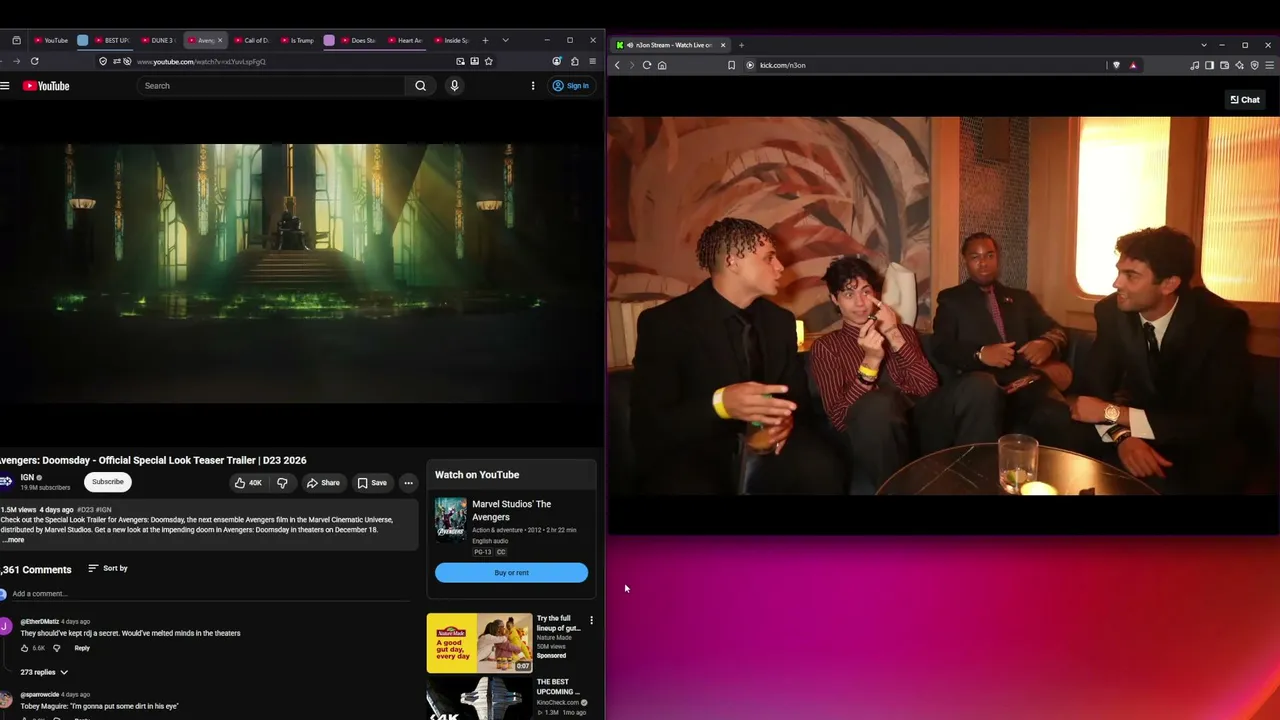Click the Buy or rent button
This screenshot has width=1280, height=720.
pyautogui.click(x=511, y=573)
